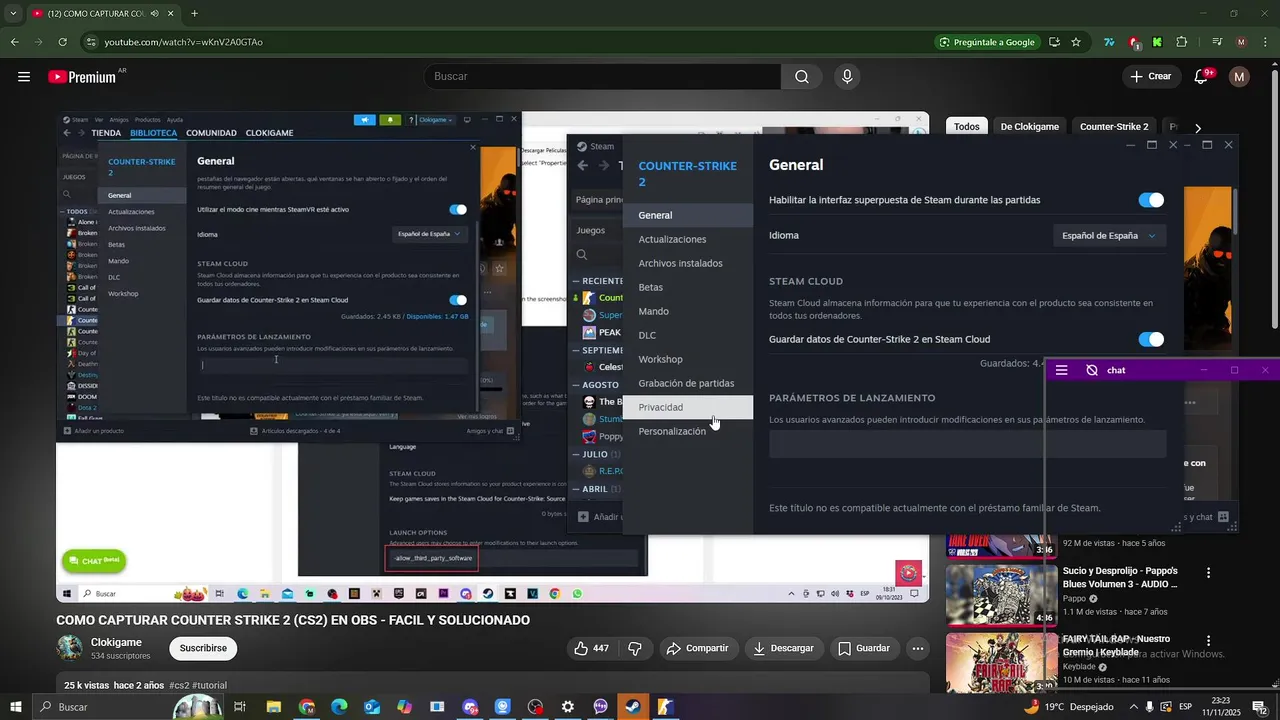Screen dimensions: 1280x720
Task: Open Personalización settings section
Action: pos(687,431)
